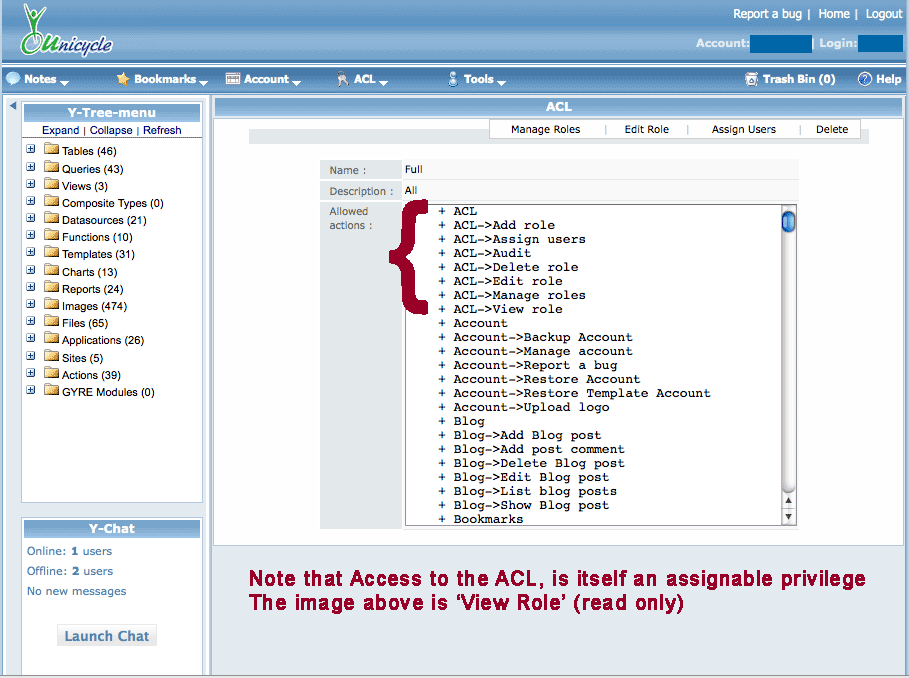Click the Trash Bin icon
This screenshot has width=909, height=678.
[751, 79]
